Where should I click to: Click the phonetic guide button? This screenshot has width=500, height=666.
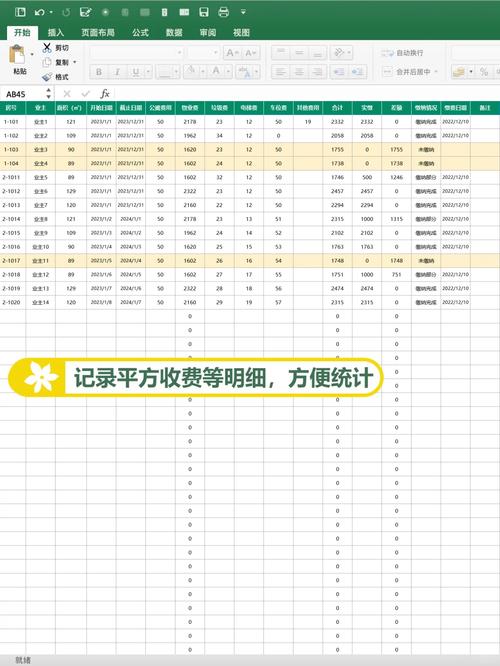[244, 72]
